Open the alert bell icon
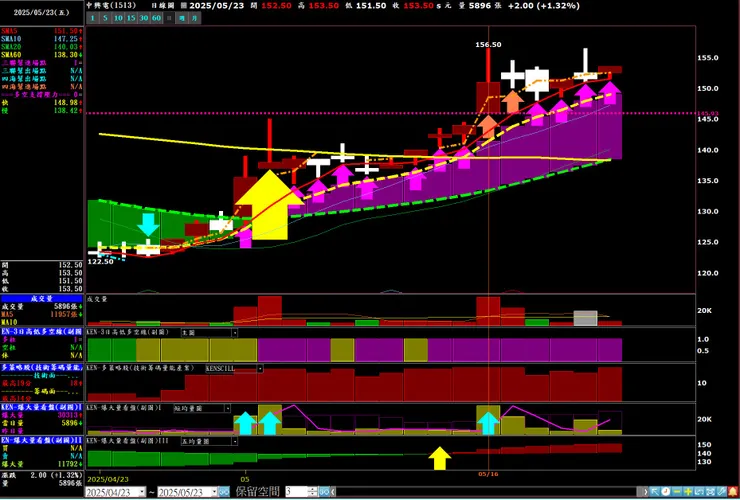Screen dimensions: 740x500 [x=733, y=492]
